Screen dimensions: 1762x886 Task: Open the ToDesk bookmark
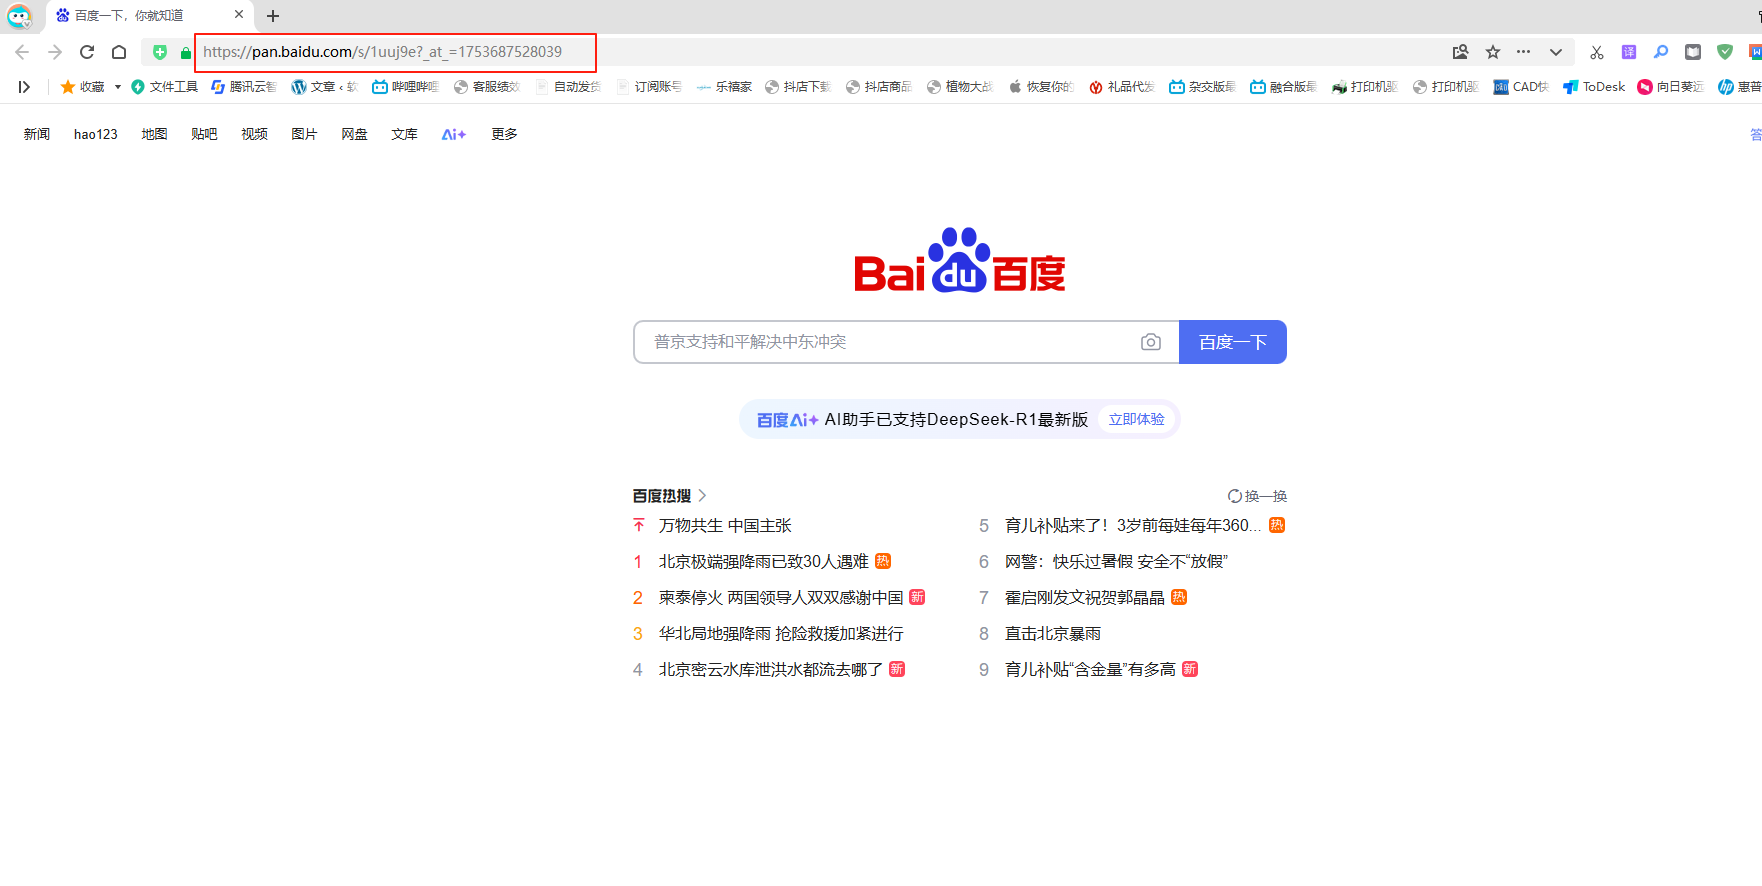(1595, 87)
